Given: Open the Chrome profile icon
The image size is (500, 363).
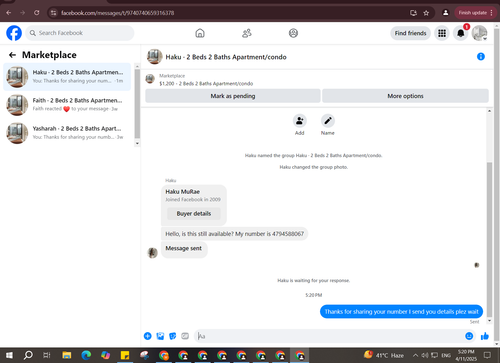Looking at the screenshot, I should tap(445, 13).
